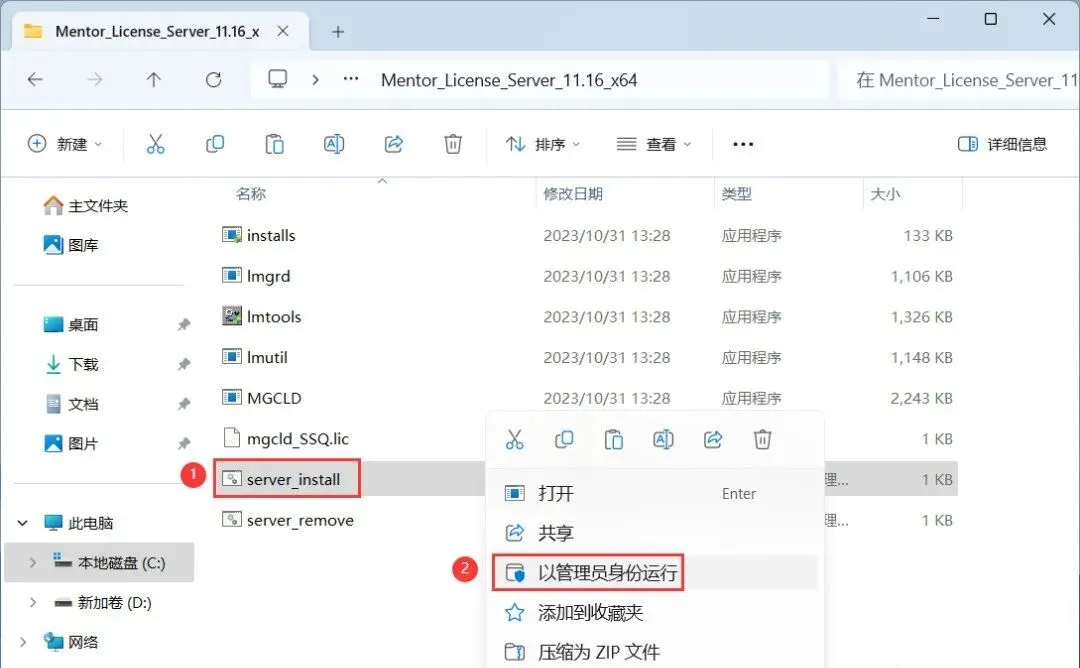Screen dimensions: 1080x668
Task: Click the pin icon beside 下载
Action: [x=183, y=364]
